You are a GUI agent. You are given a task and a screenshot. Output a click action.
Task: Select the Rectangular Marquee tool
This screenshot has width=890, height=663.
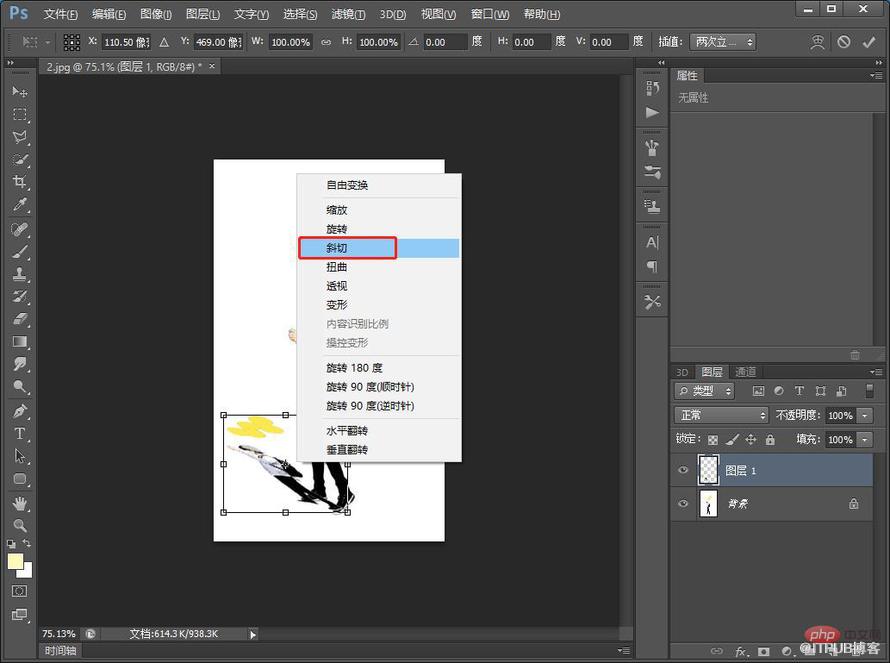point(20,114)
